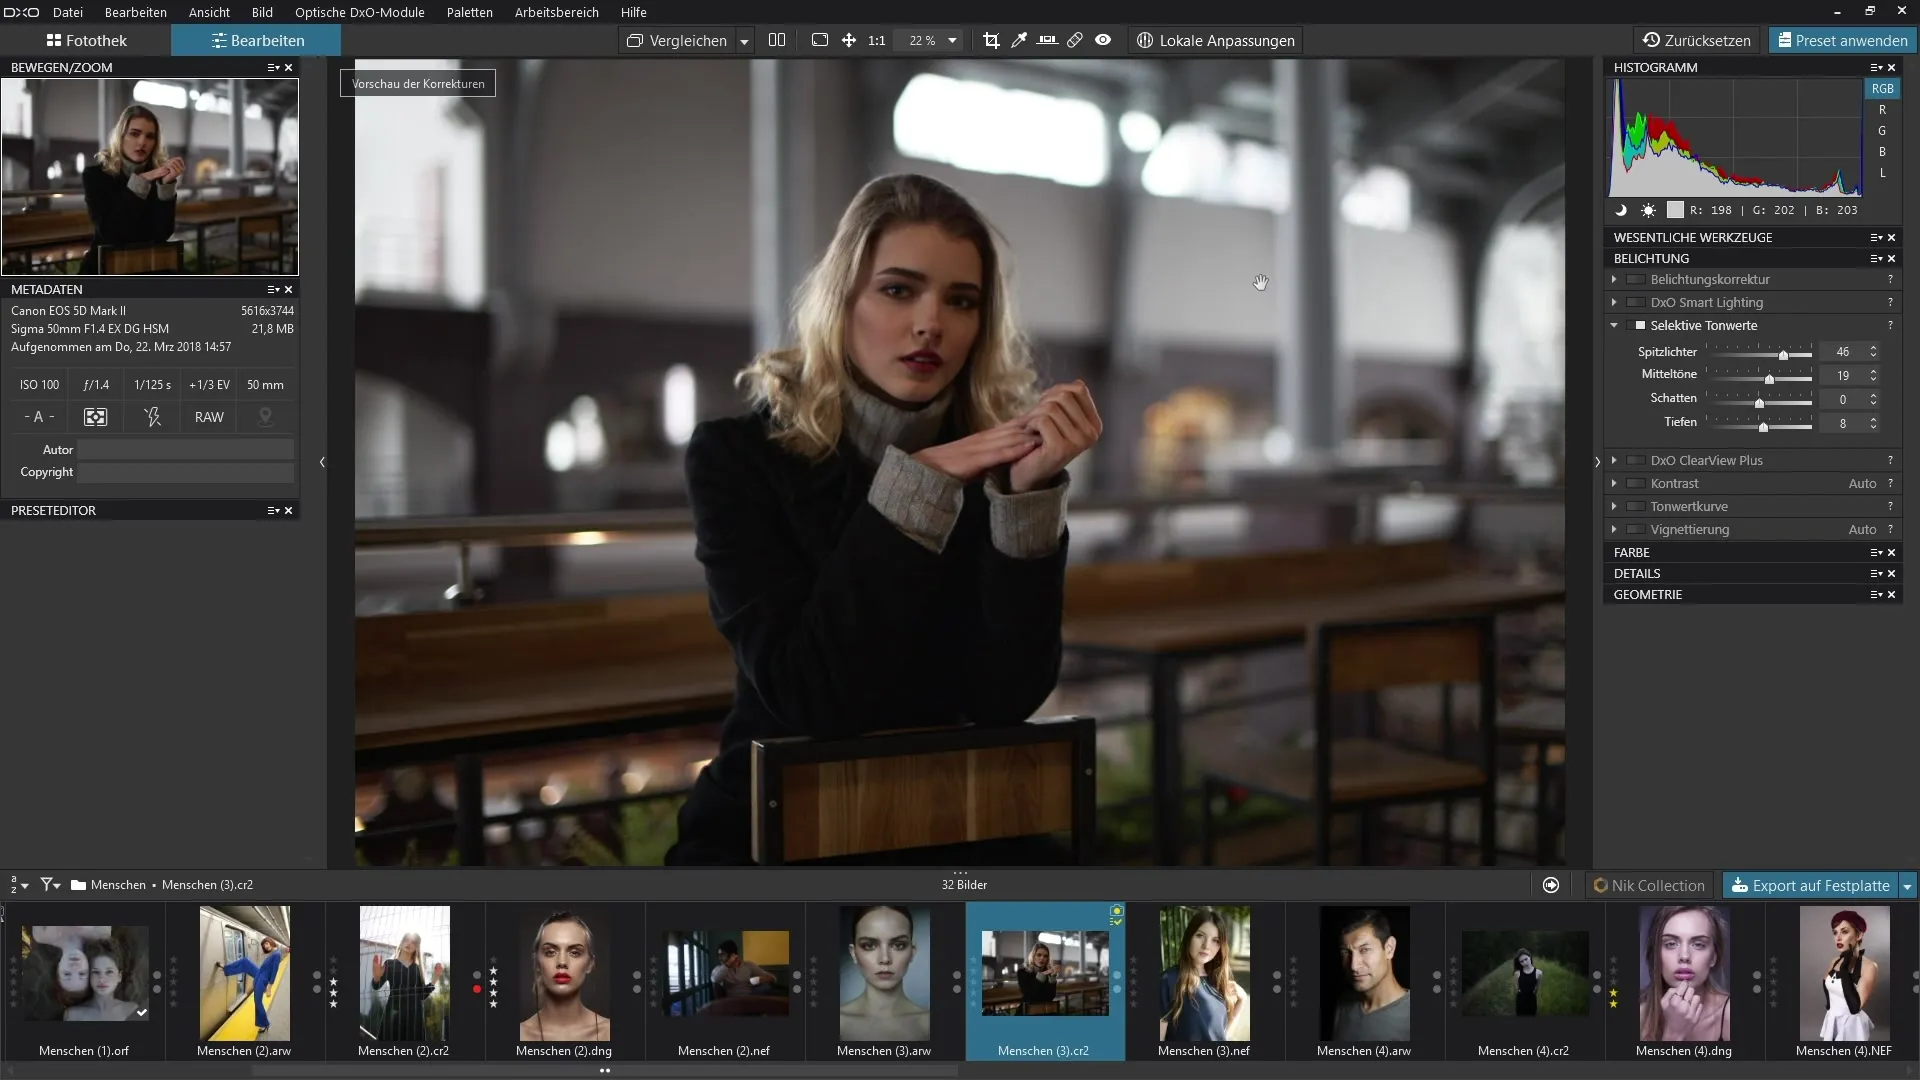Expand the Belichtungskorrektur section
Screen dimensions: 1920x1080
(x=1614, y=279)
